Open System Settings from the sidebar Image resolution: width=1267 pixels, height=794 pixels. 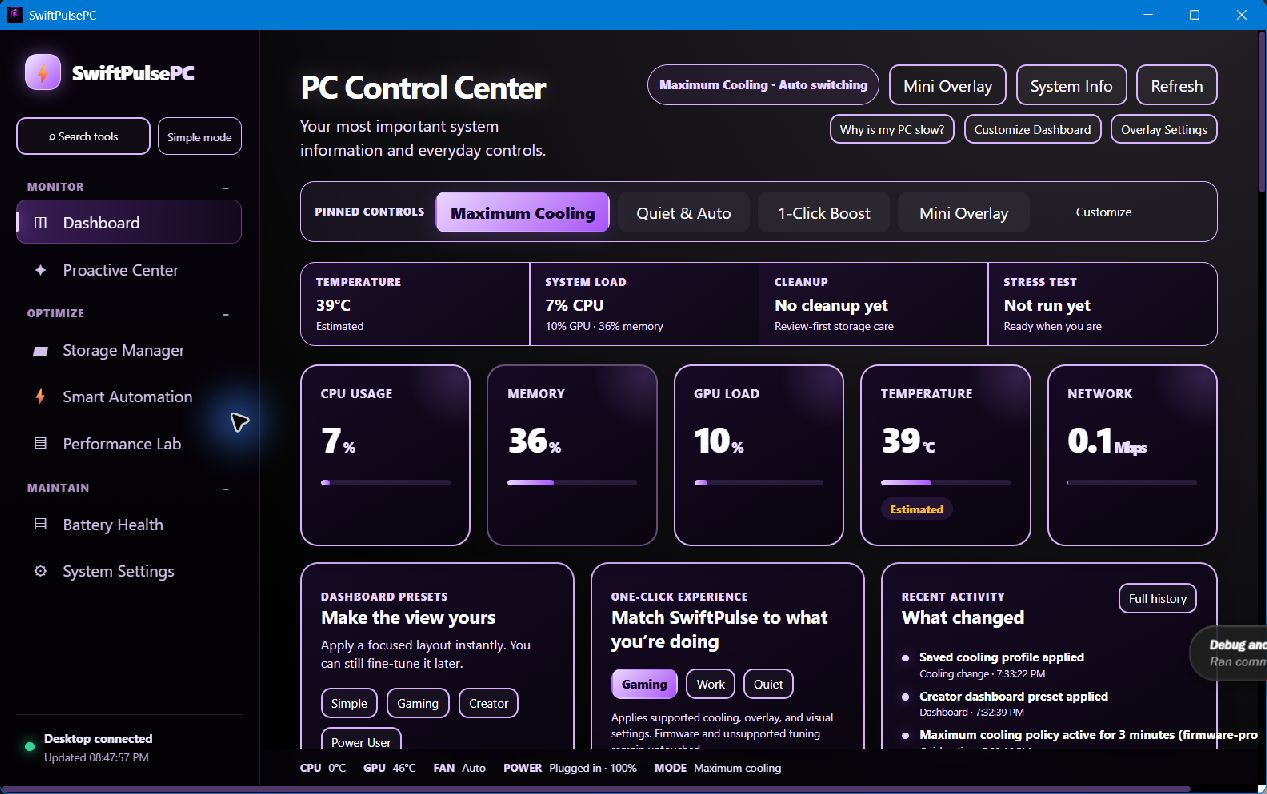[129, 571]
